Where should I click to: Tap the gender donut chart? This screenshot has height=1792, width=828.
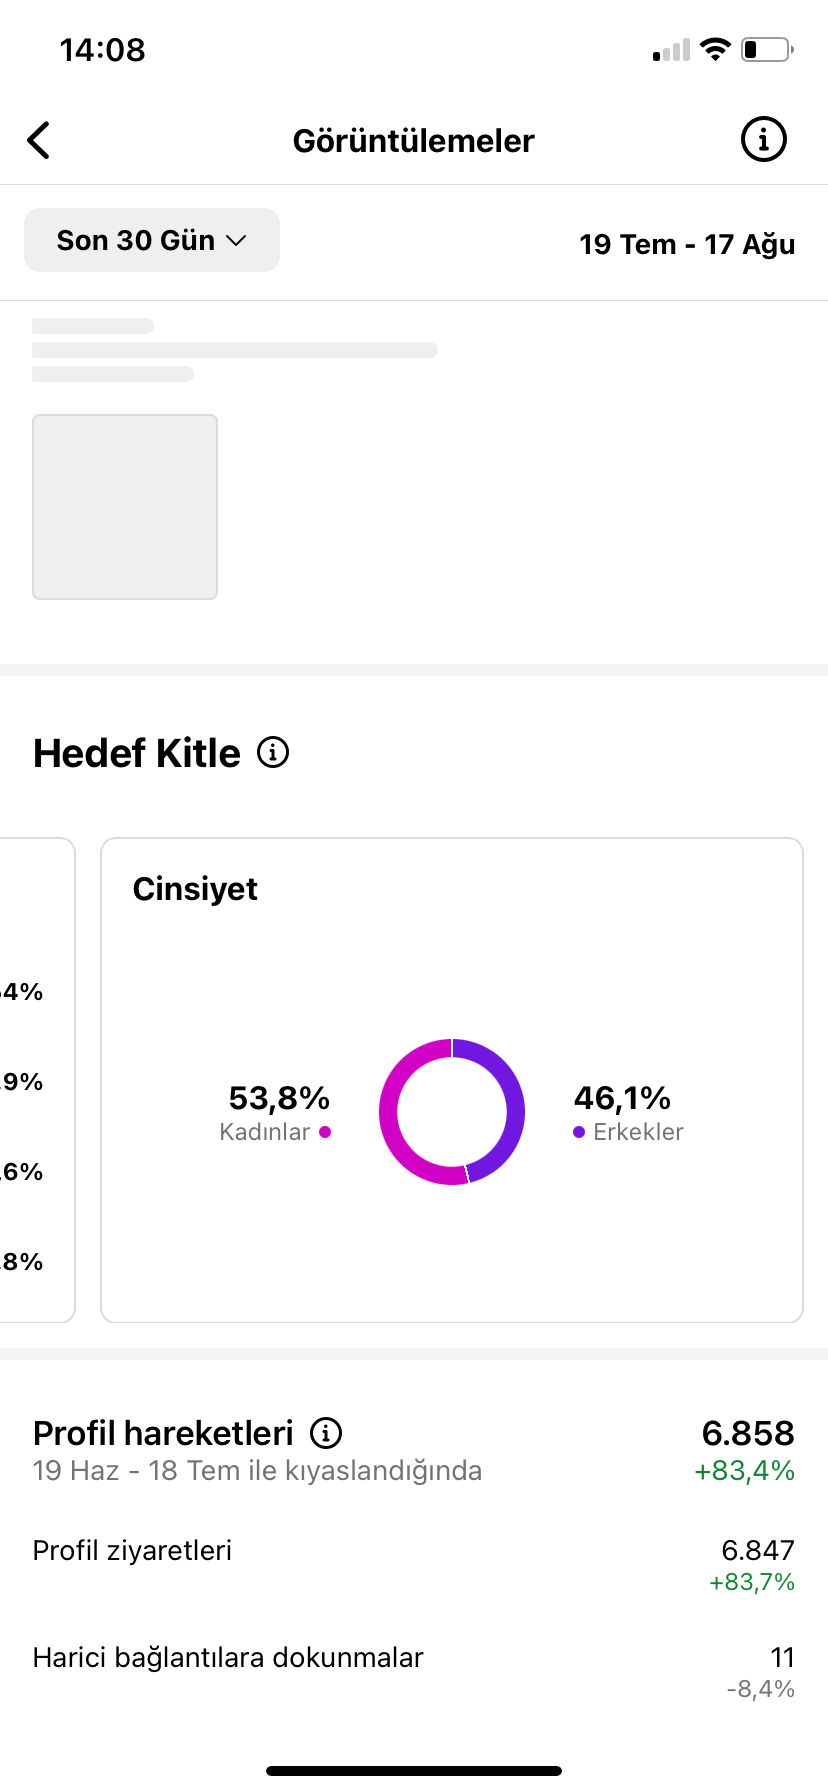(452, 1112)
